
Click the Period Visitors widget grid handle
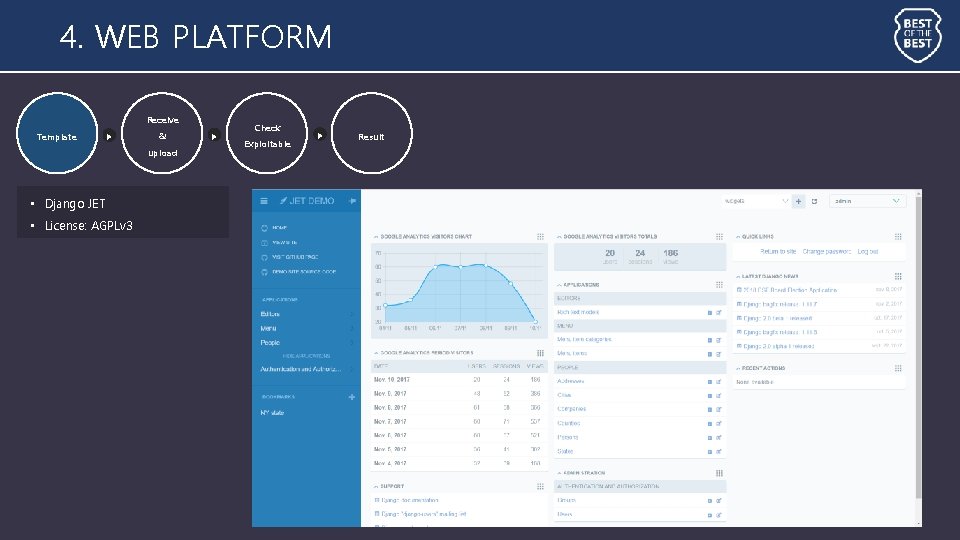tap(540, 353)
